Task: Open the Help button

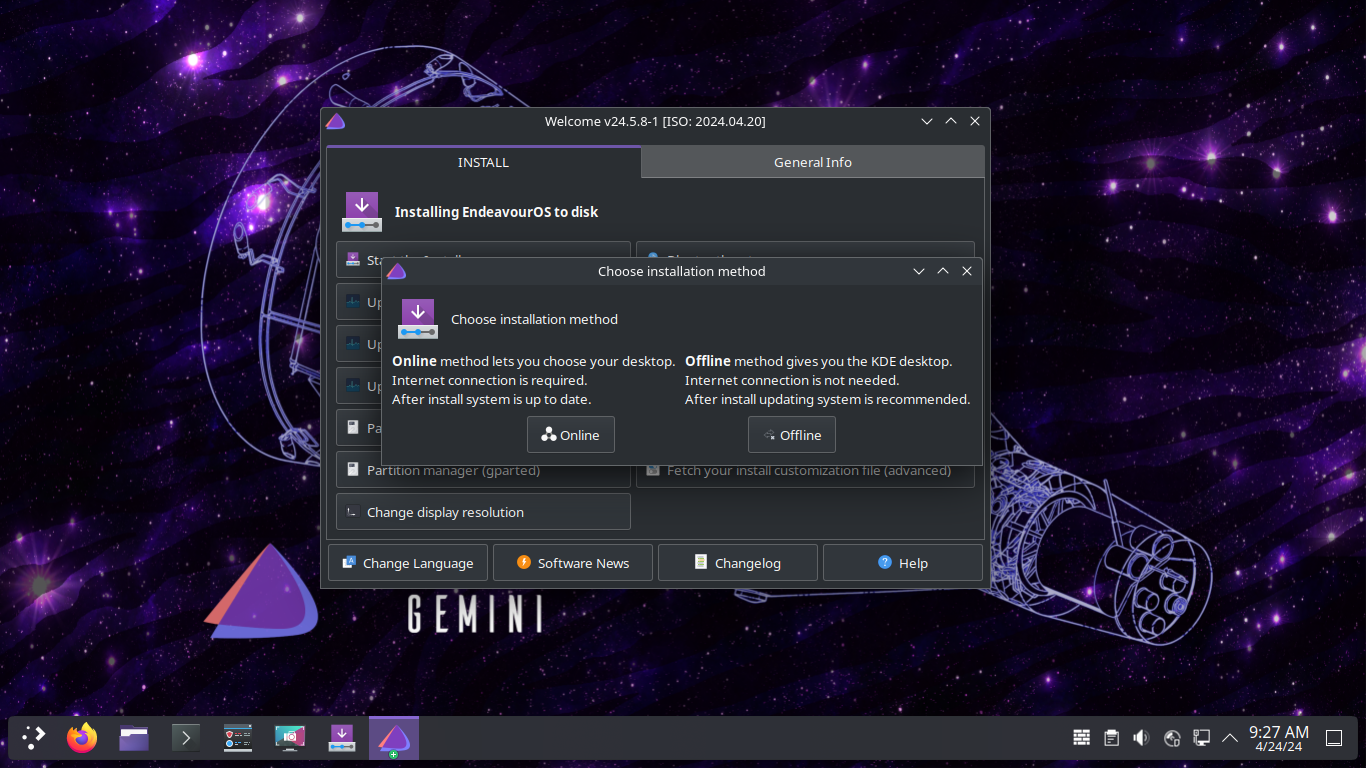Action: [902, 563]
